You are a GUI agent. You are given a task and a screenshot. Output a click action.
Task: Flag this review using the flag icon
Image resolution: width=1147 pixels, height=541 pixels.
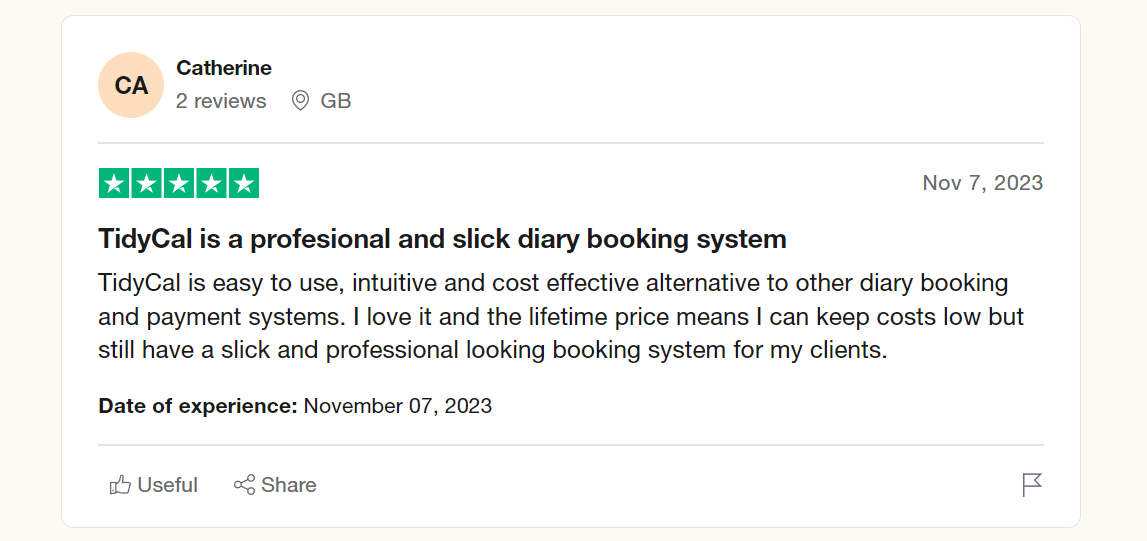click(x=1032, y=485)
